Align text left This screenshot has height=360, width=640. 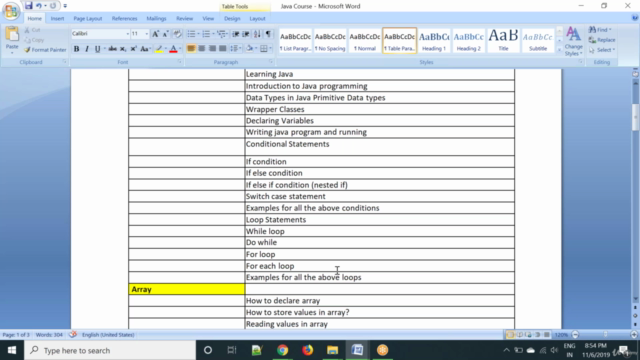[191, 49]
